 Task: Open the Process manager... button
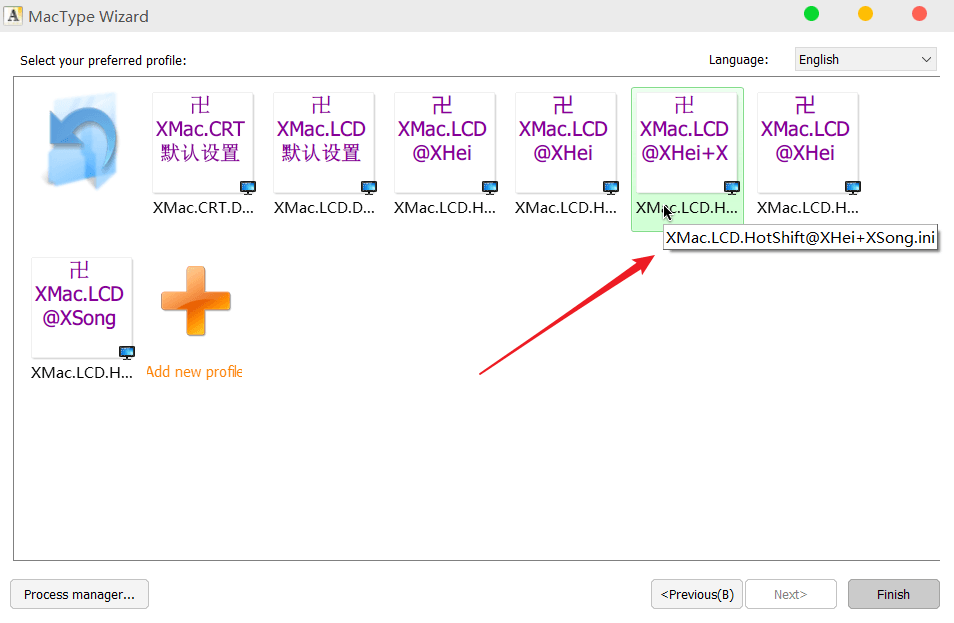79,594
